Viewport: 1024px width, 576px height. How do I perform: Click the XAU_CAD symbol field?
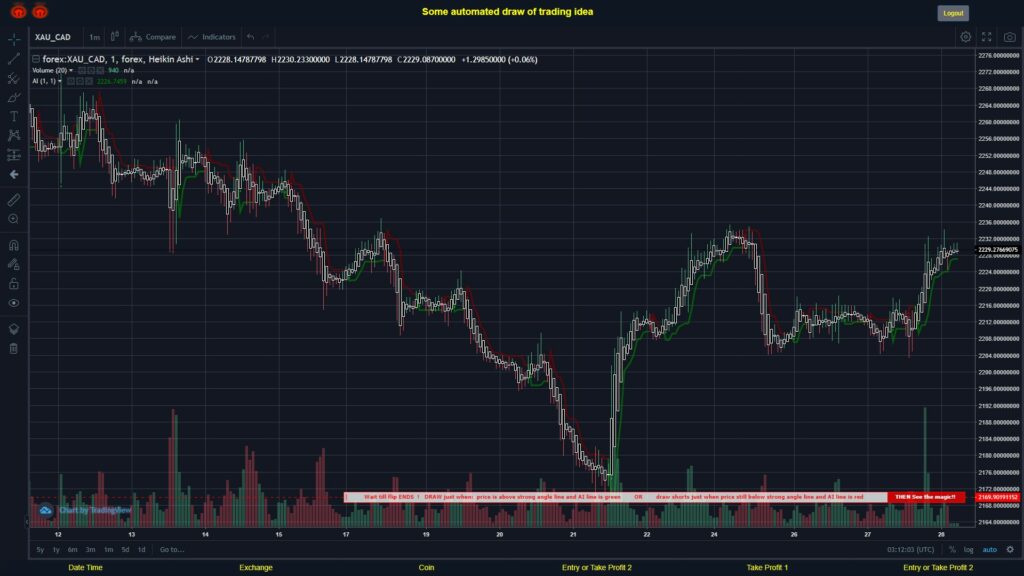[53, 37]
